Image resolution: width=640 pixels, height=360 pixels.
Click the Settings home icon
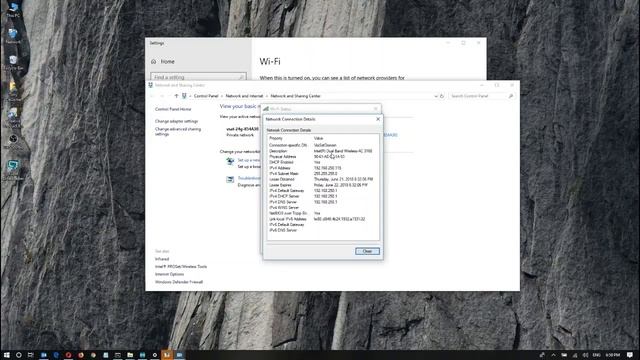(153, 62)
